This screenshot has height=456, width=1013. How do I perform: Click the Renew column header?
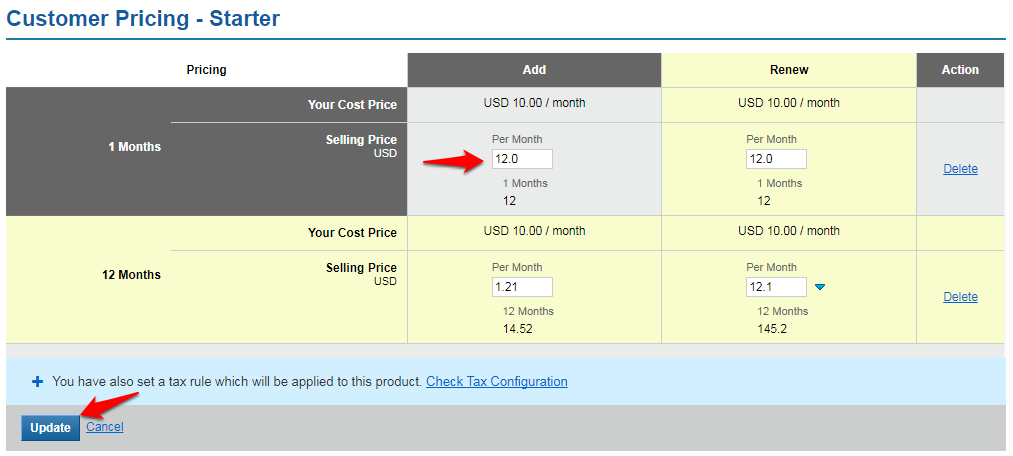[x=789, y=70]
